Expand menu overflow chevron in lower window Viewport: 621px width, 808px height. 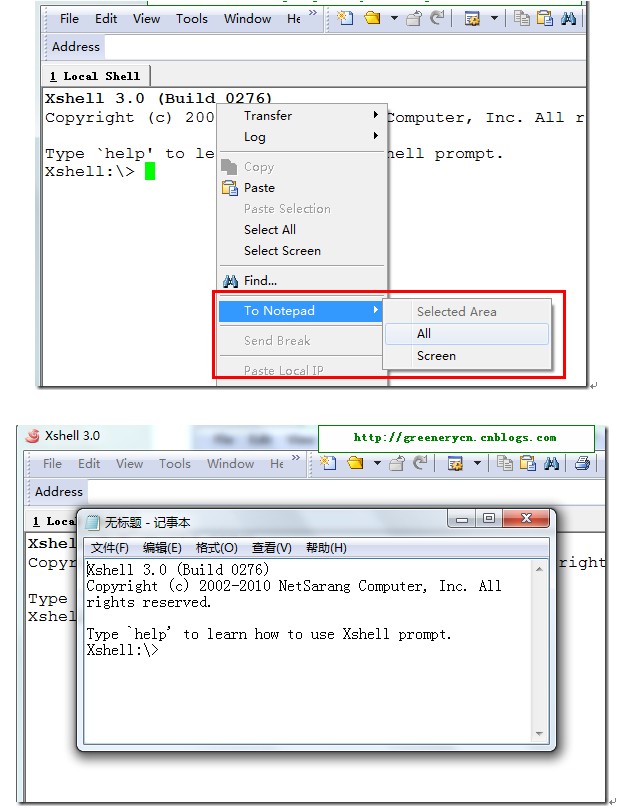(295, 458)
